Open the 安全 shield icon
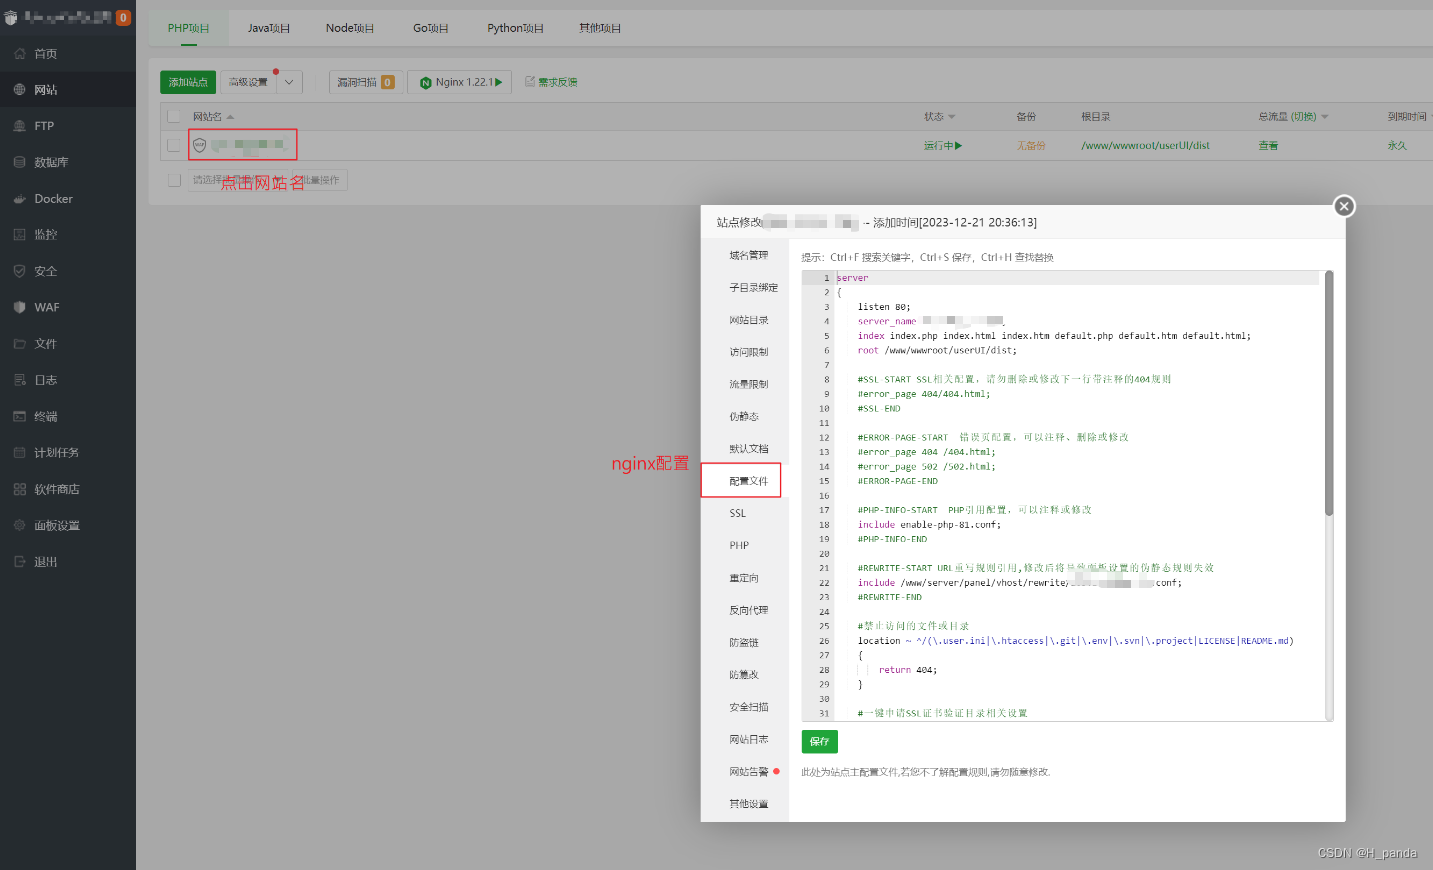The height and width of the screenshot is (870, 1433). tap(19, 271)
